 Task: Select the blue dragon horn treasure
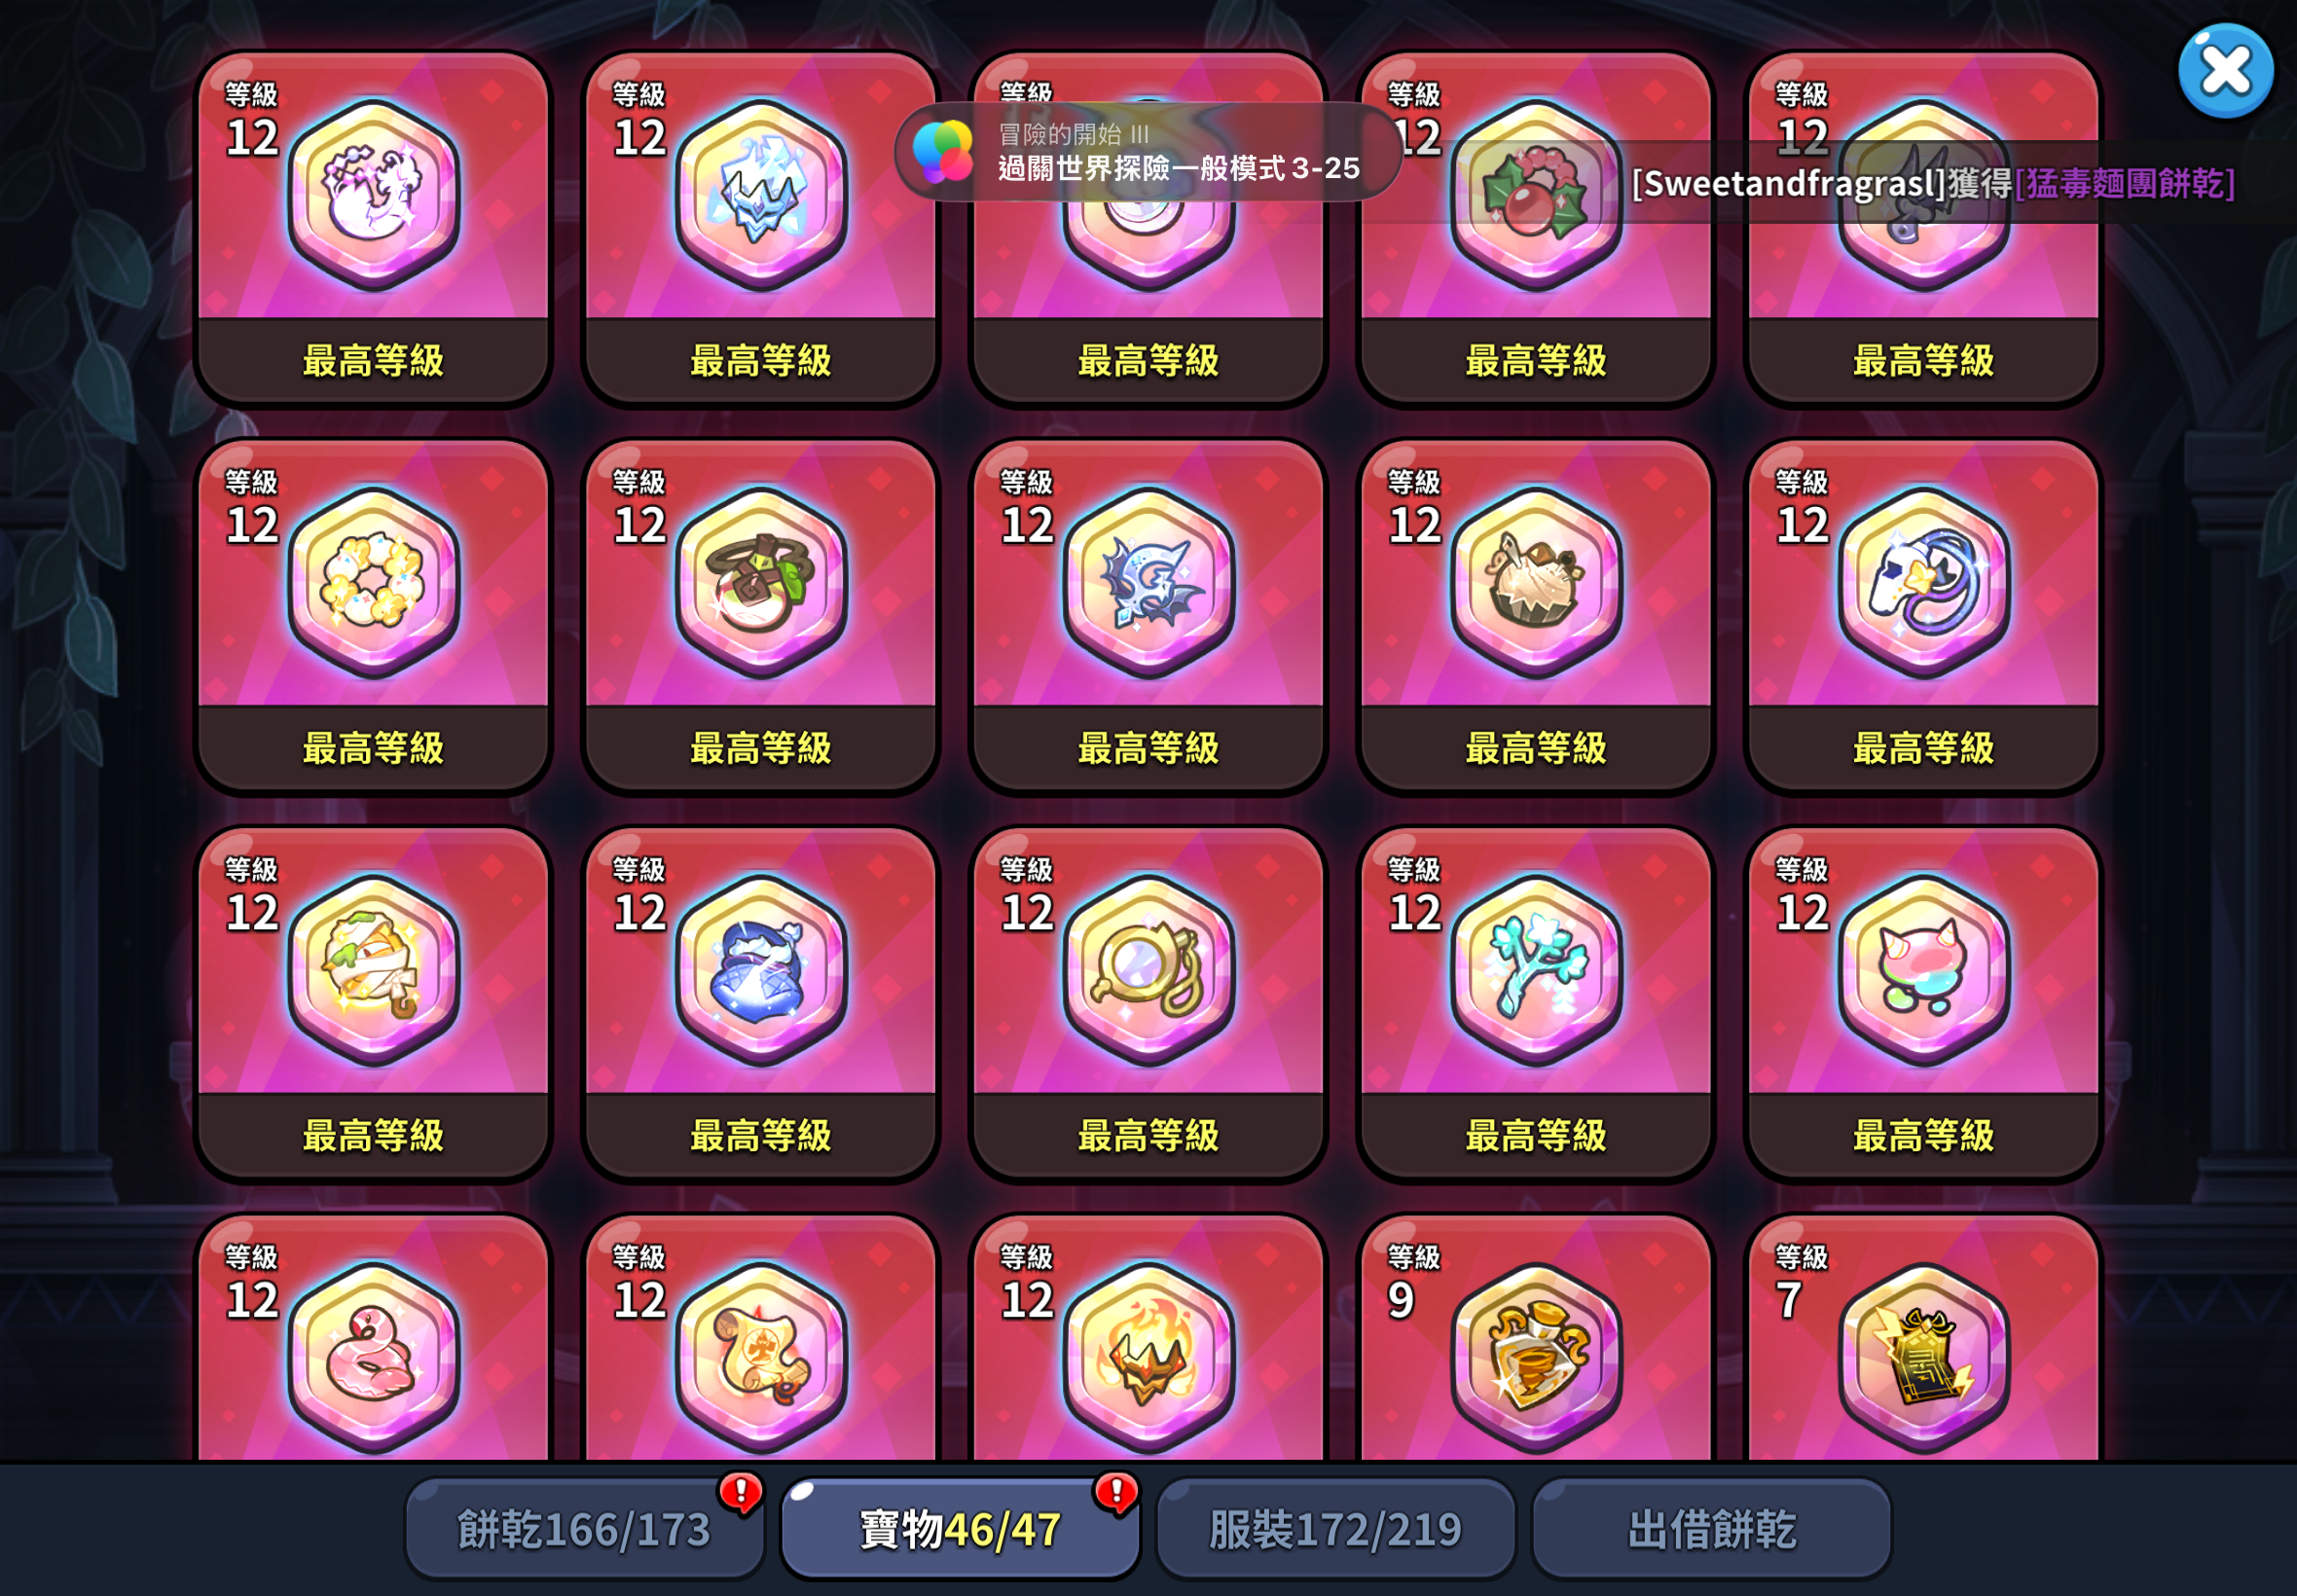point(1148,583)
